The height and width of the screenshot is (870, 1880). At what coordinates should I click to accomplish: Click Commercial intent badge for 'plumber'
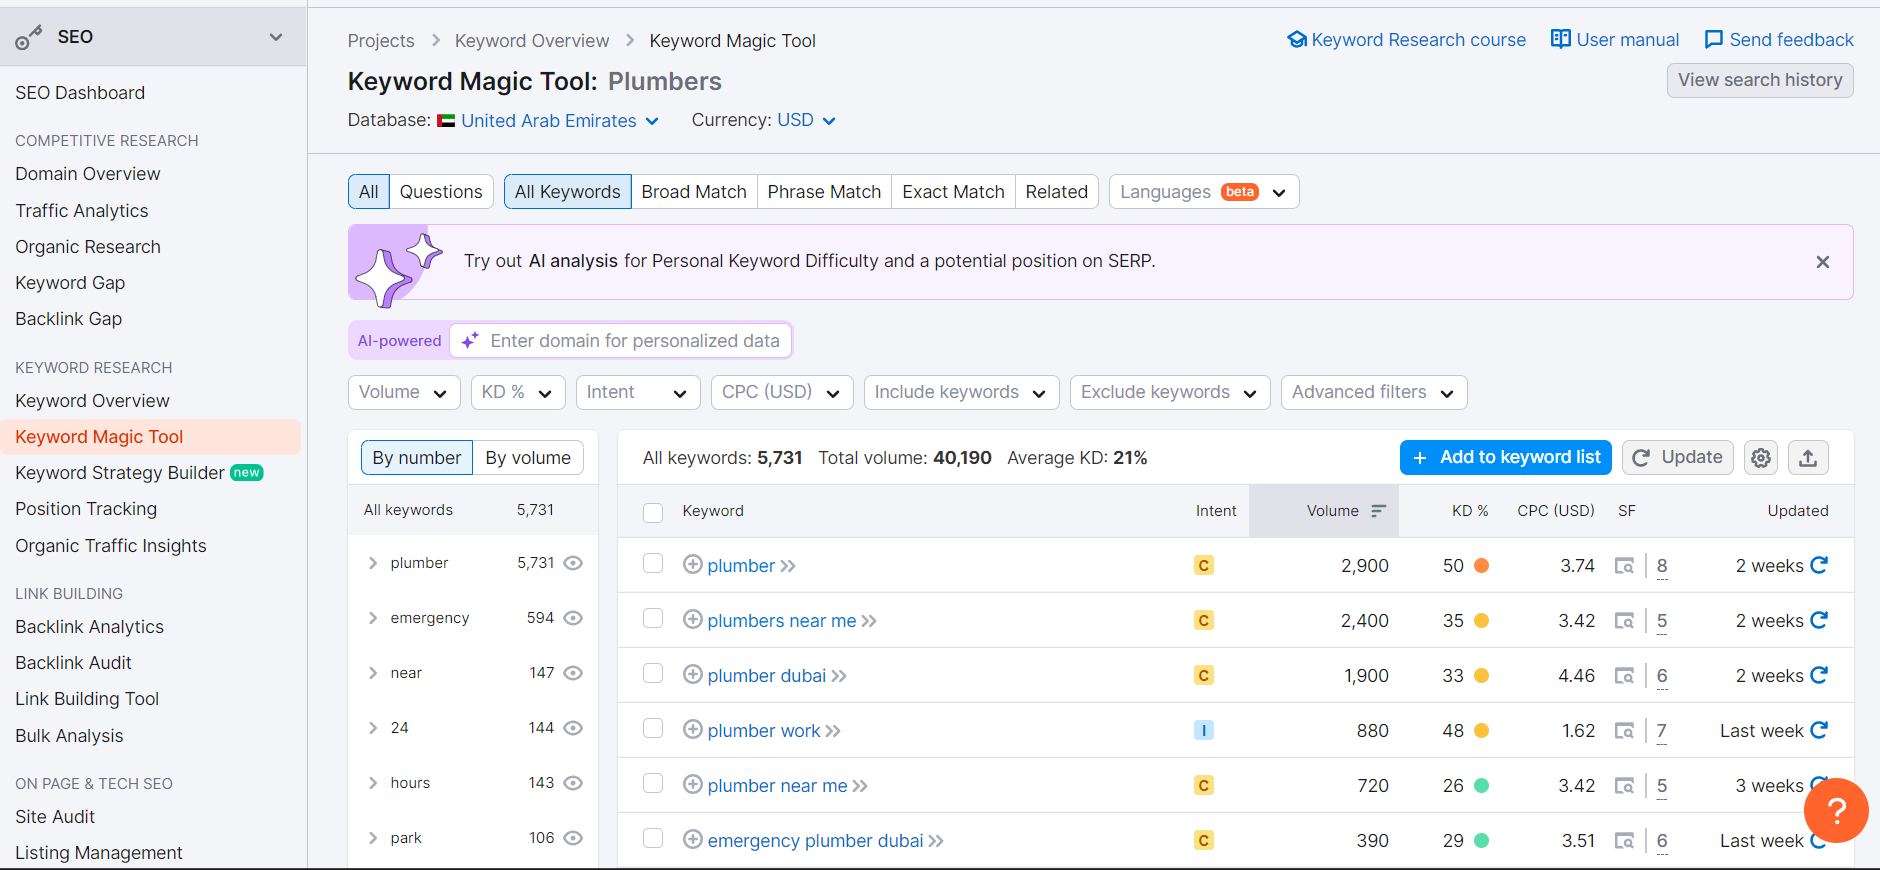pyautogui.click(x=1204, y=566)
